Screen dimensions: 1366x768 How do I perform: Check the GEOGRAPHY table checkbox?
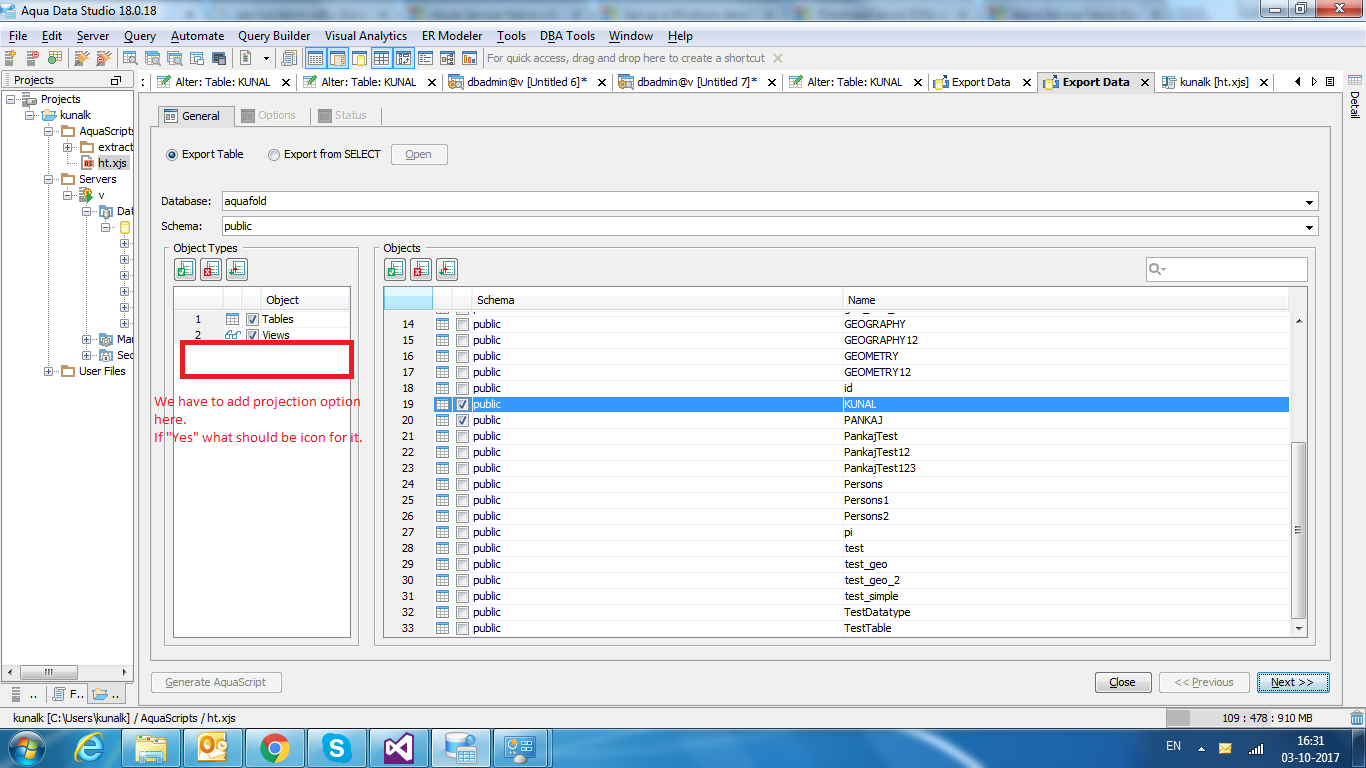[x=462, y=324]
